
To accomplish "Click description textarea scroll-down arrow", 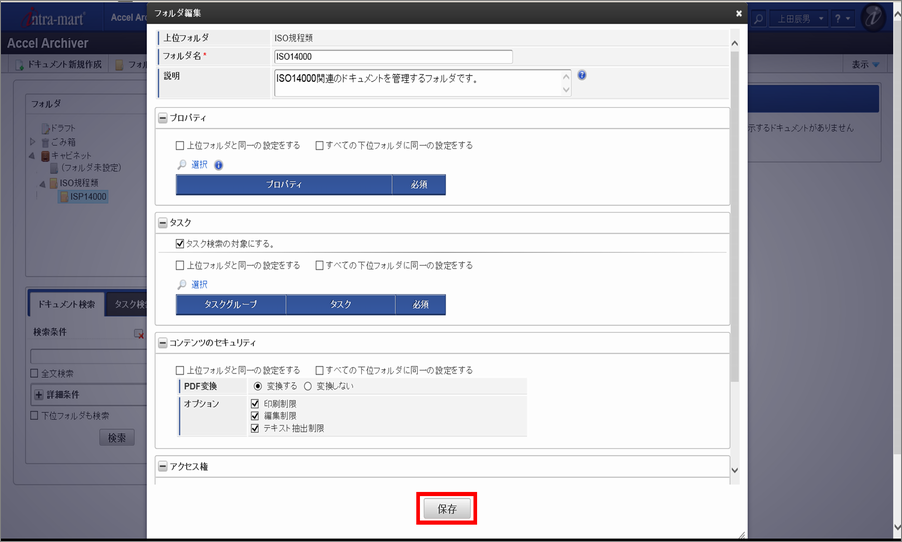I will (x=566, y=89).
